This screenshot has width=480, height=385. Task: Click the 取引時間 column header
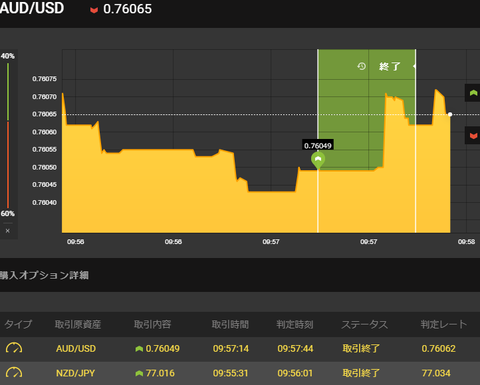[x=230, y=324]
